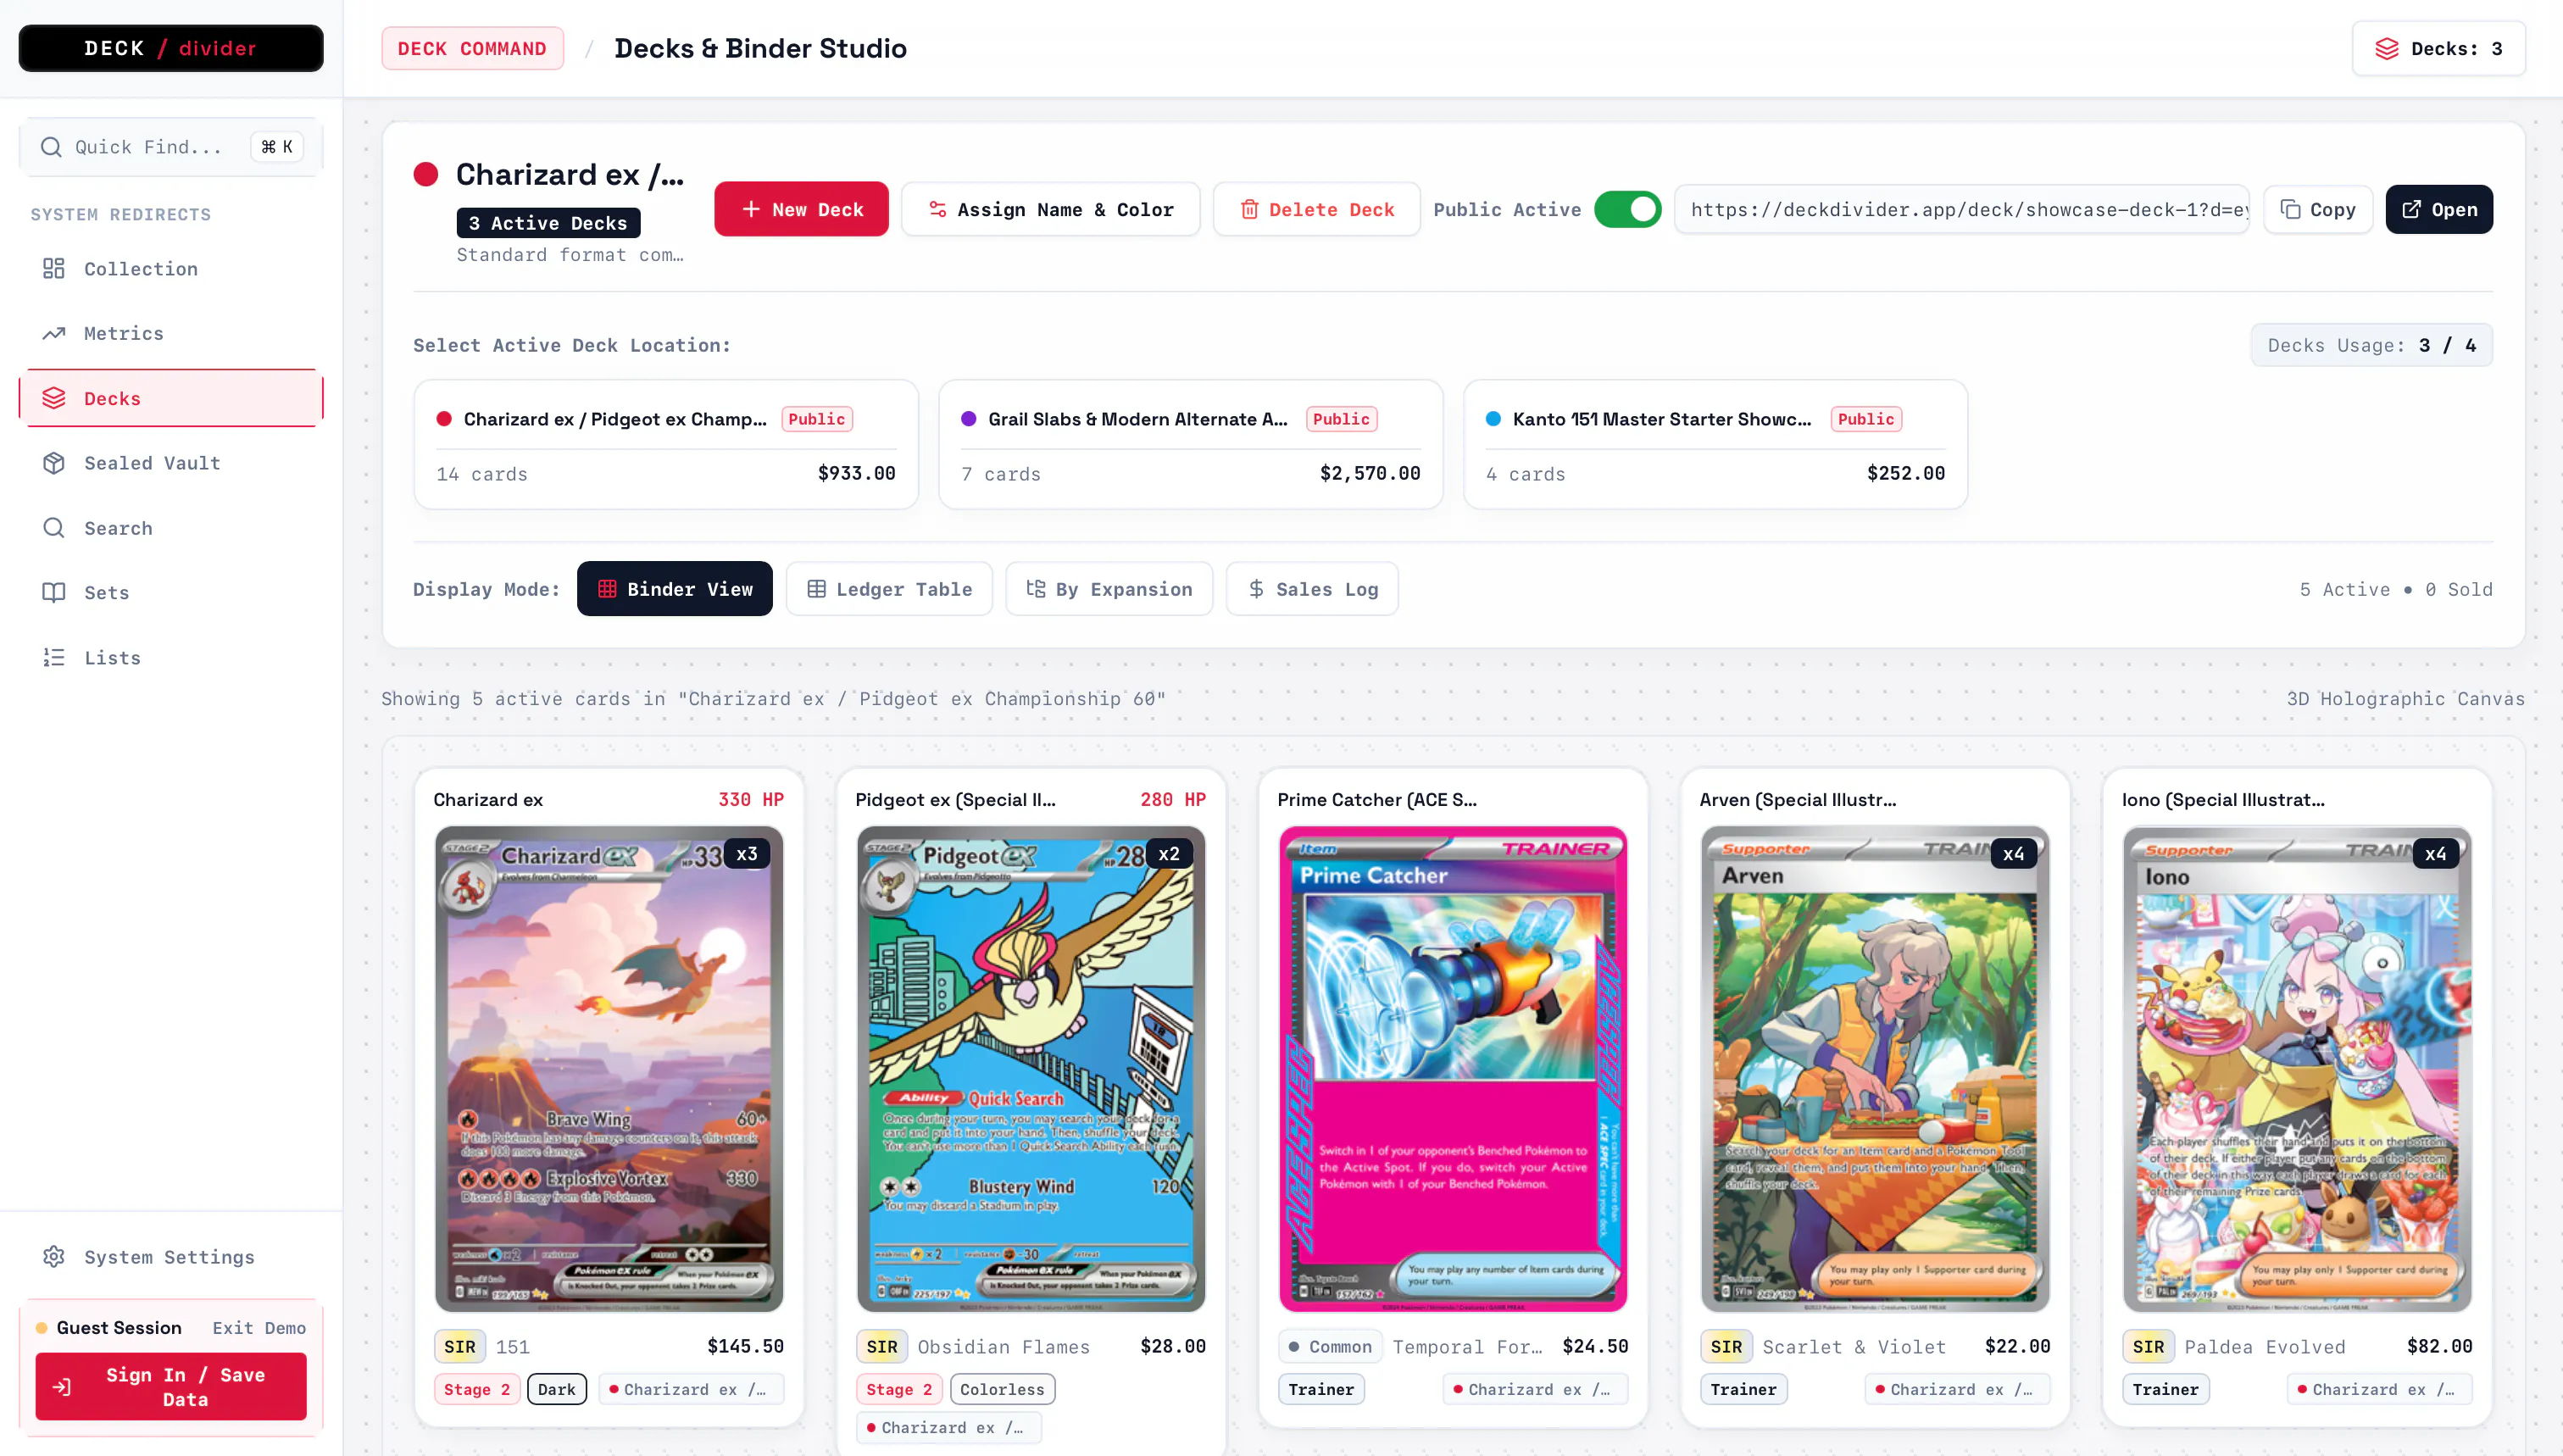Click the Decks layers icon in sidebar
2563x1456 pixels.
(x=54, y=398)
